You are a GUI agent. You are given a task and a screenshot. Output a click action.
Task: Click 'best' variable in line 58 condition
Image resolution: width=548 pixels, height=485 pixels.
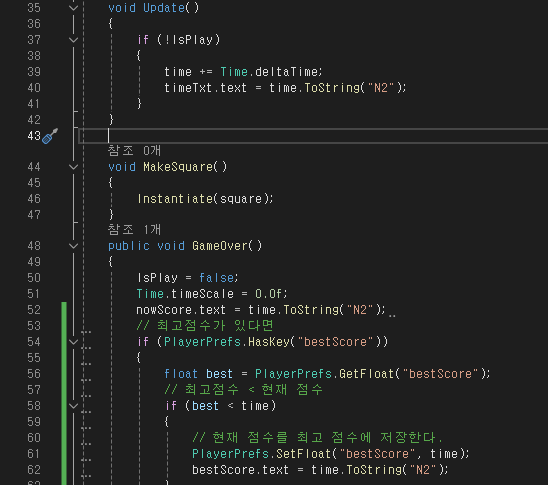point(206,406)
